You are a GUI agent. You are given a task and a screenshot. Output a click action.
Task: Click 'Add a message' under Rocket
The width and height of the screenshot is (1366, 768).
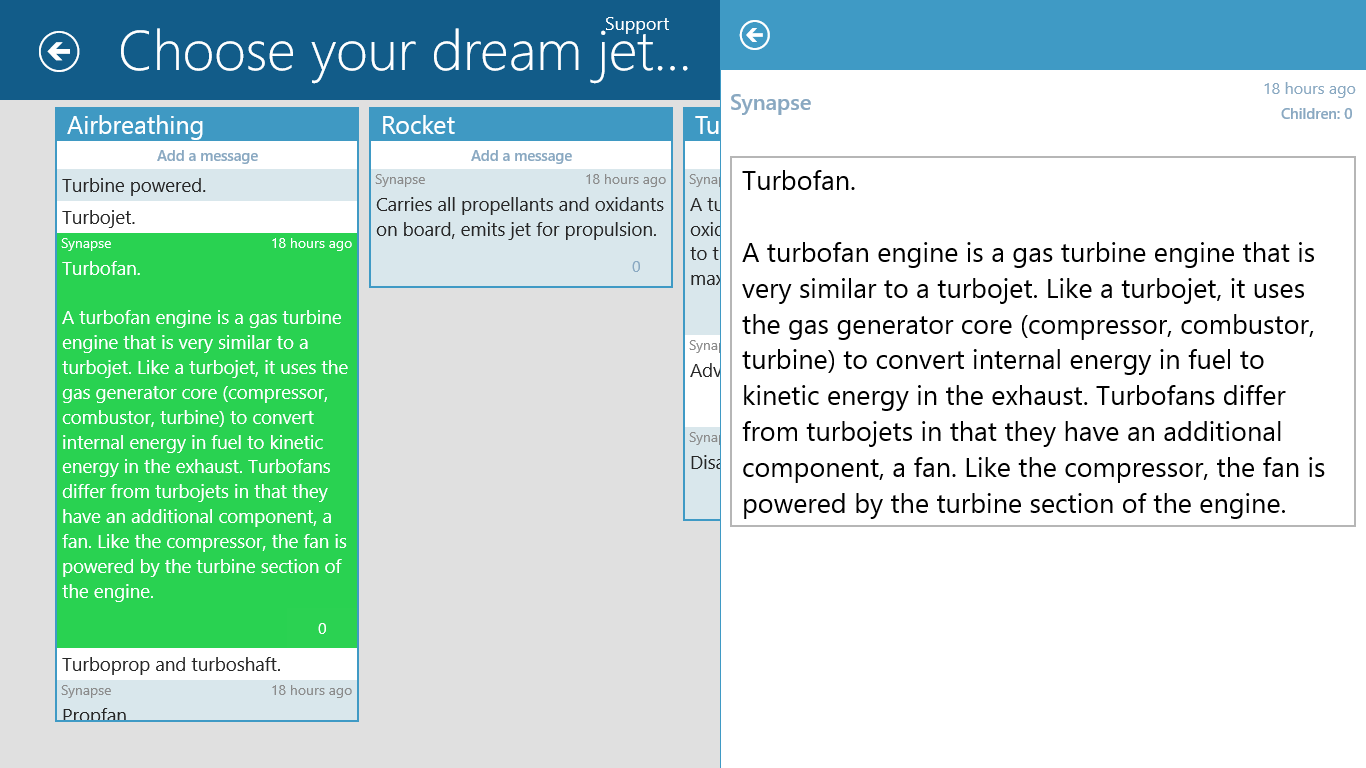521,156
